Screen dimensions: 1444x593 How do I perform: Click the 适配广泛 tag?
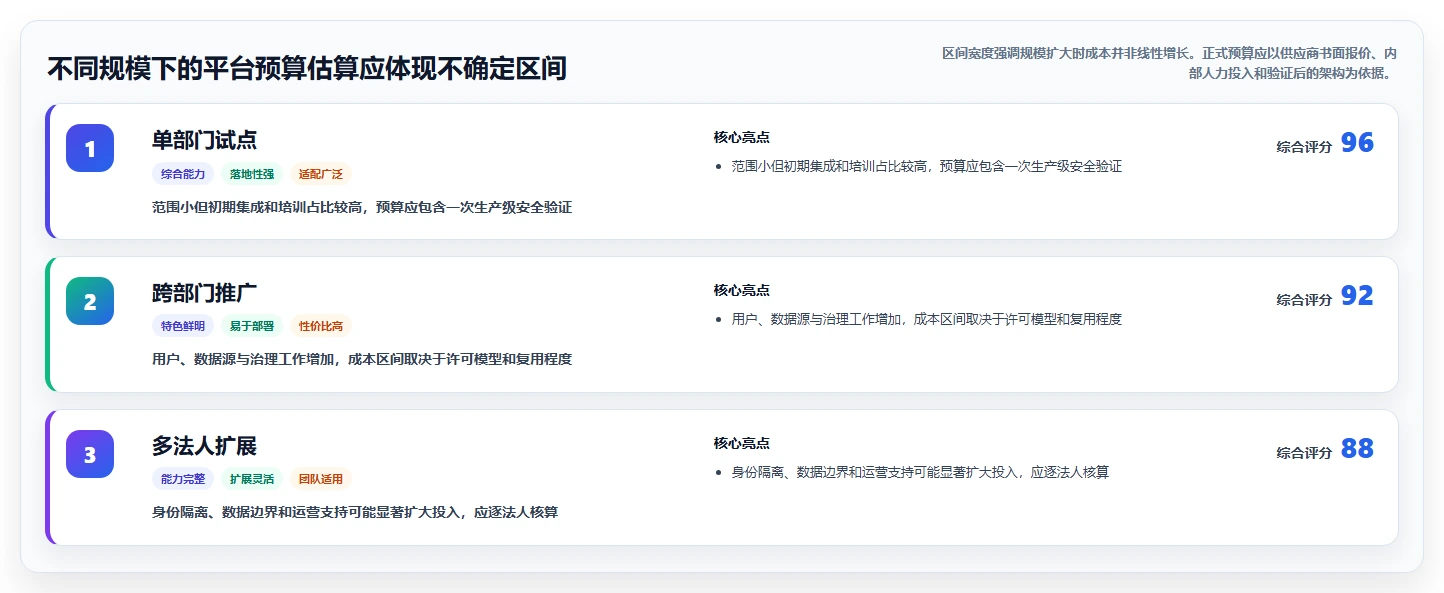pos(321,174)
